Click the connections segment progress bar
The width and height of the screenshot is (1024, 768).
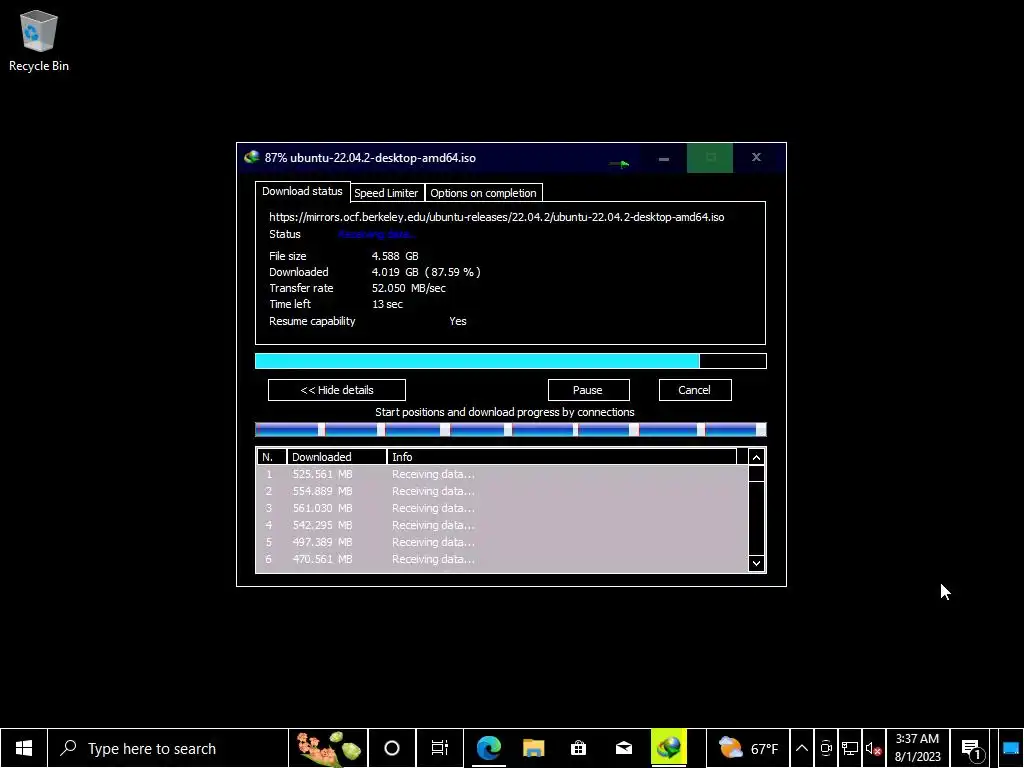pyautogui.click(x=511, y=429)
